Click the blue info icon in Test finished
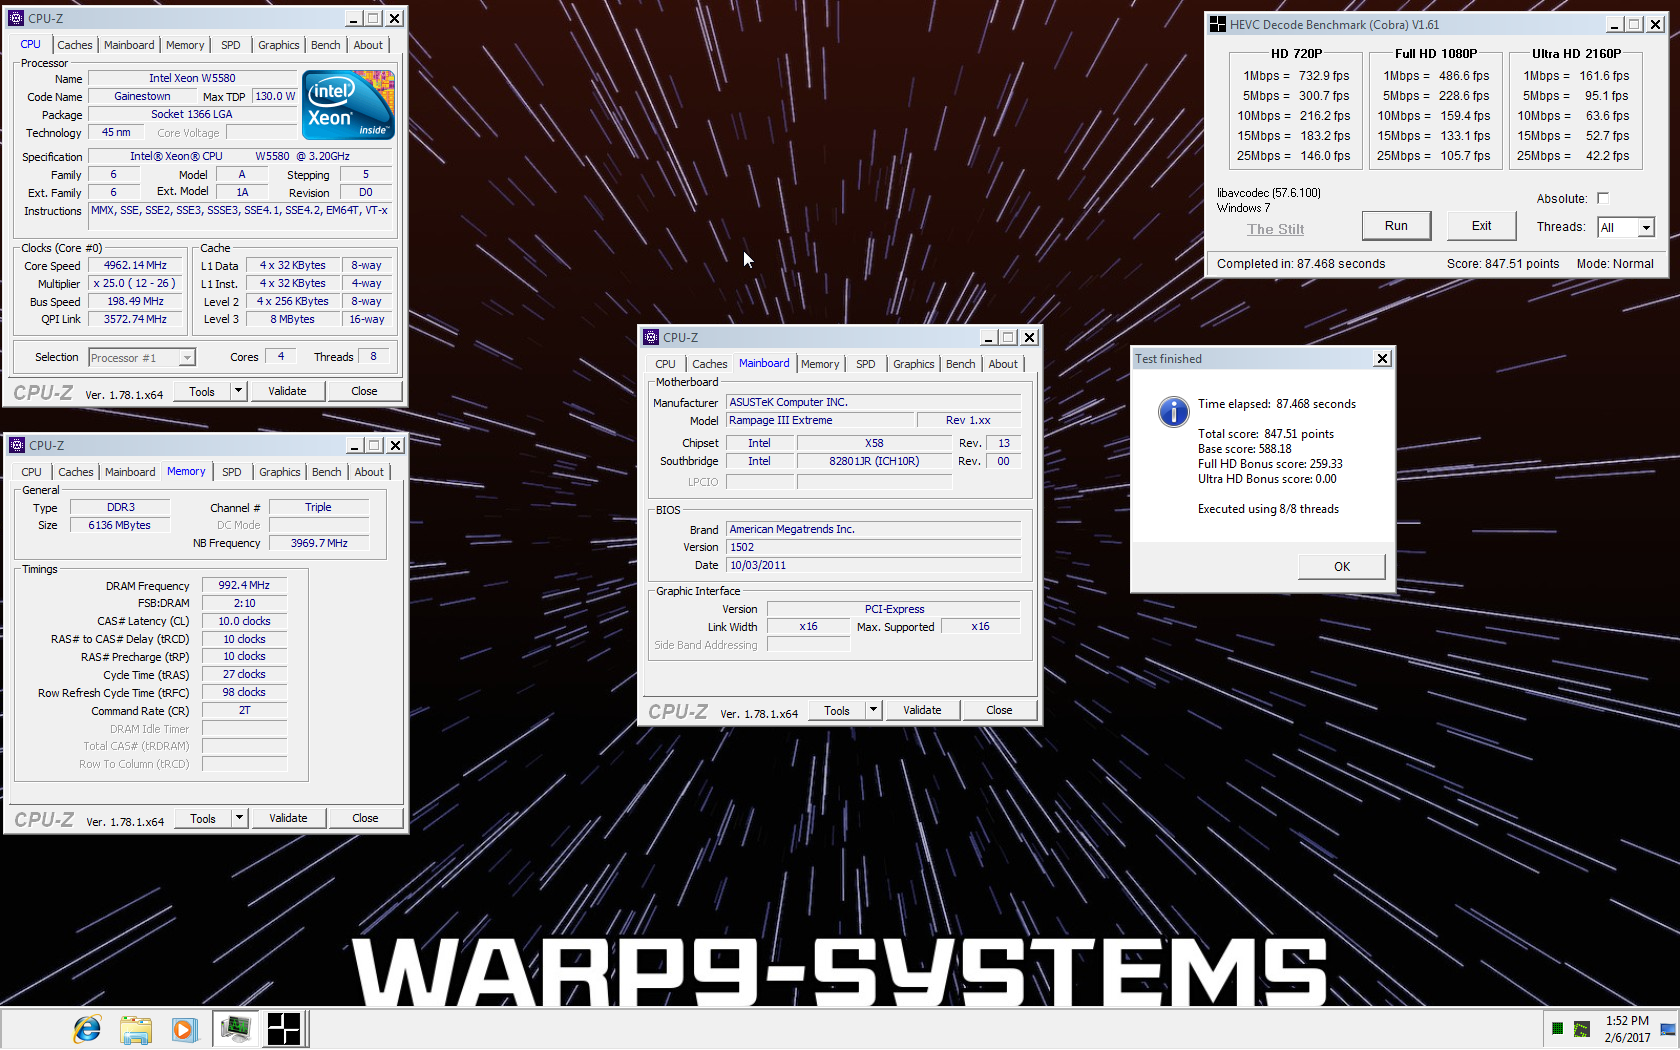The height and width of the screenshot is (1050, 1680). [1173, 411]
